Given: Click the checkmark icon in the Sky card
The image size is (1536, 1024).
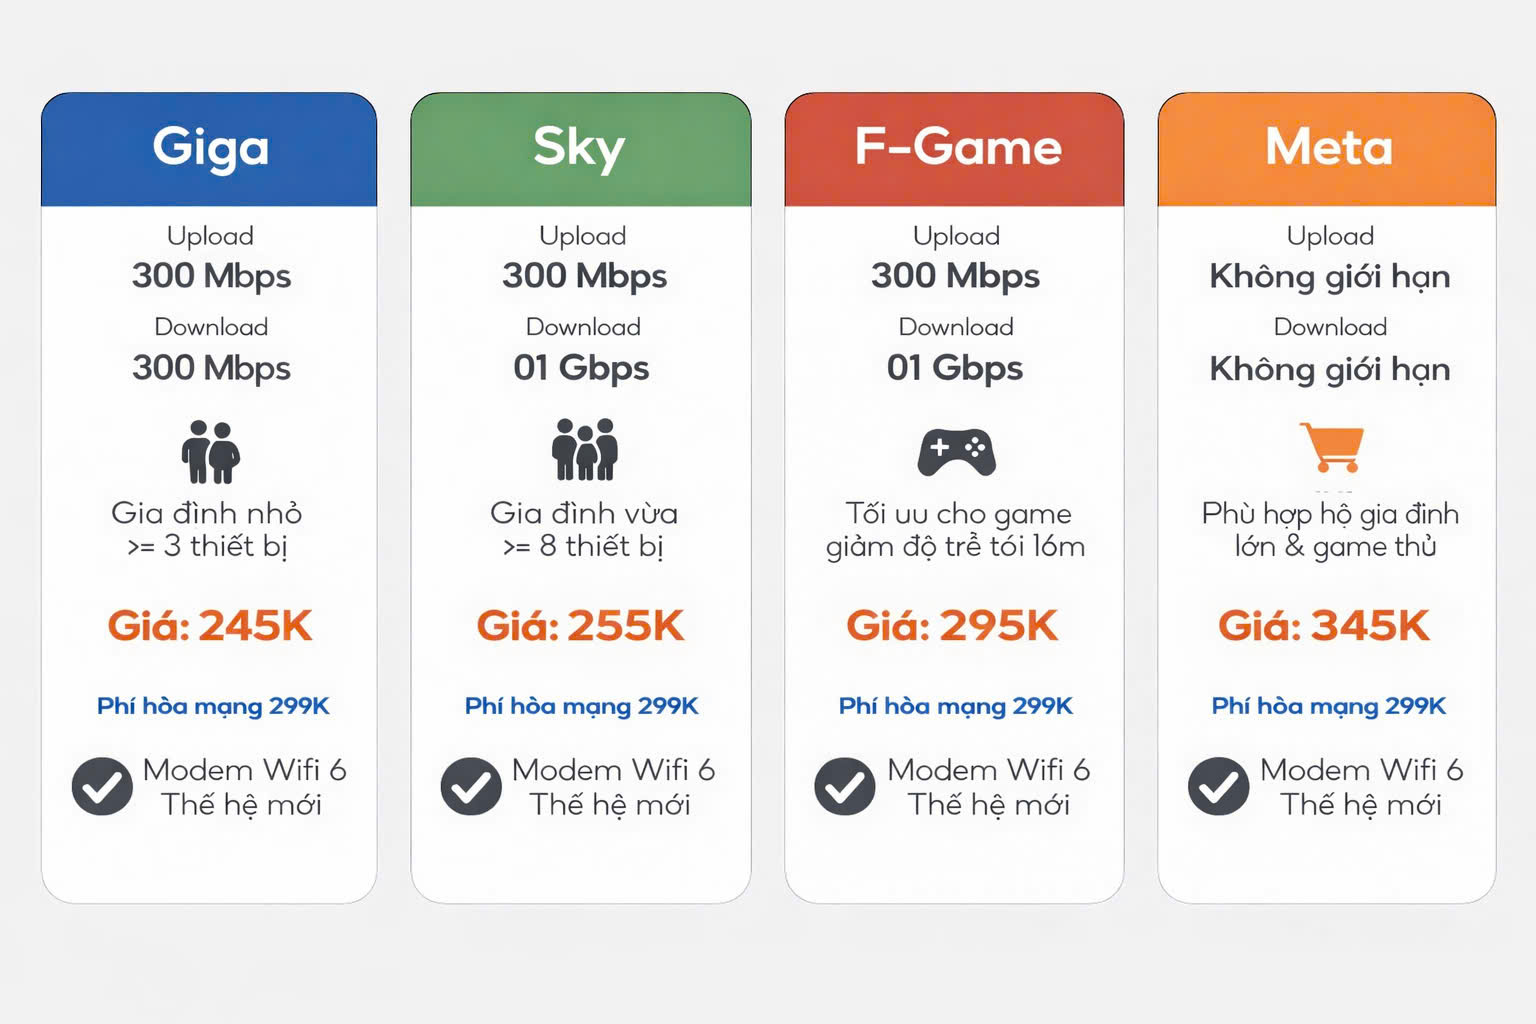Looking at the screenshot, I should coord(471,787).
